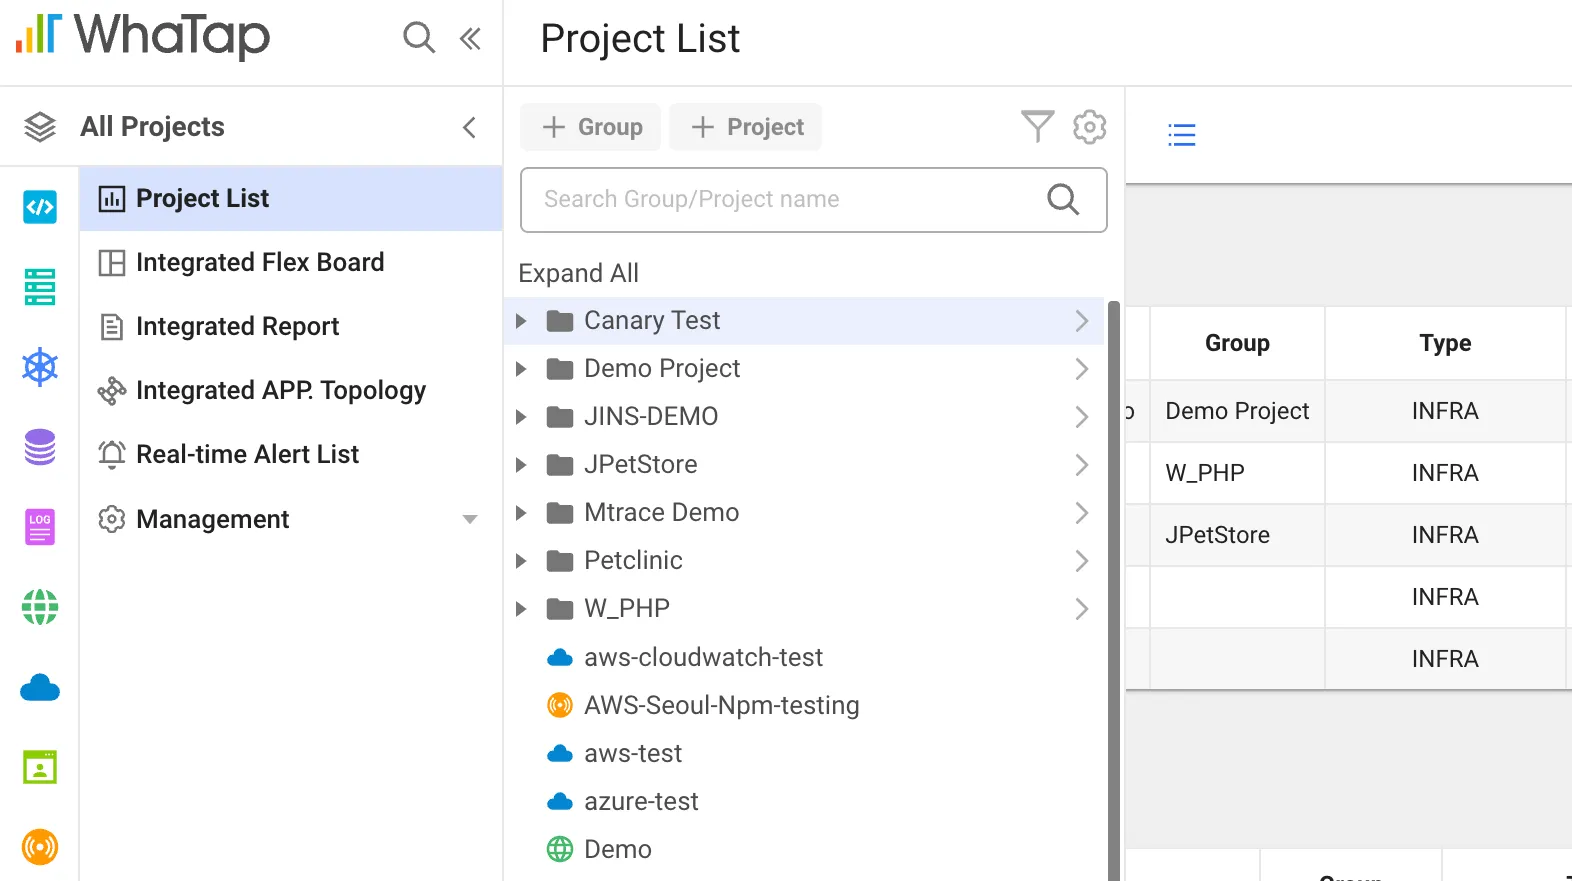
Task: Open the Server monitoring icon in the rail
Action: click(x=40, y=287)
